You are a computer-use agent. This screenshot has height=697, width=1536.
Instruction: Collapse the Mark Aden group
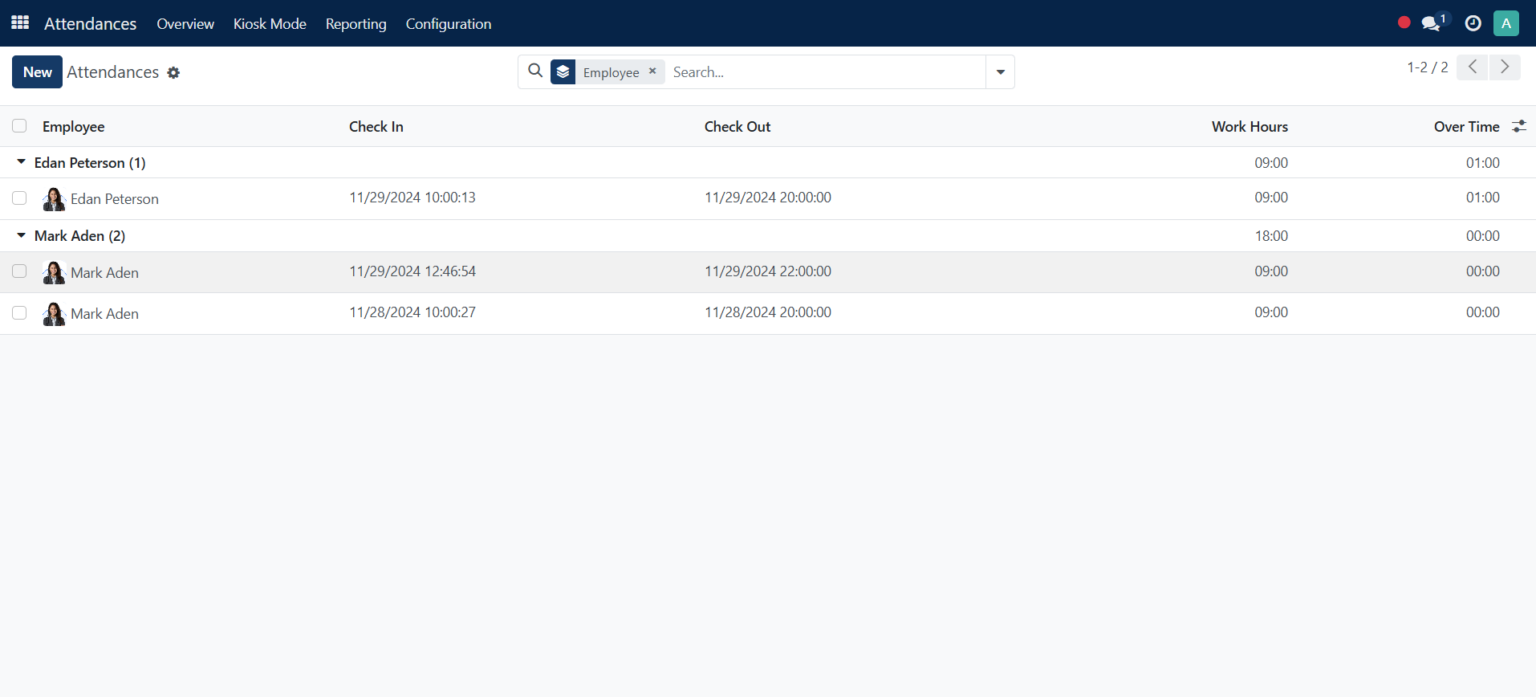pos(20,235)
